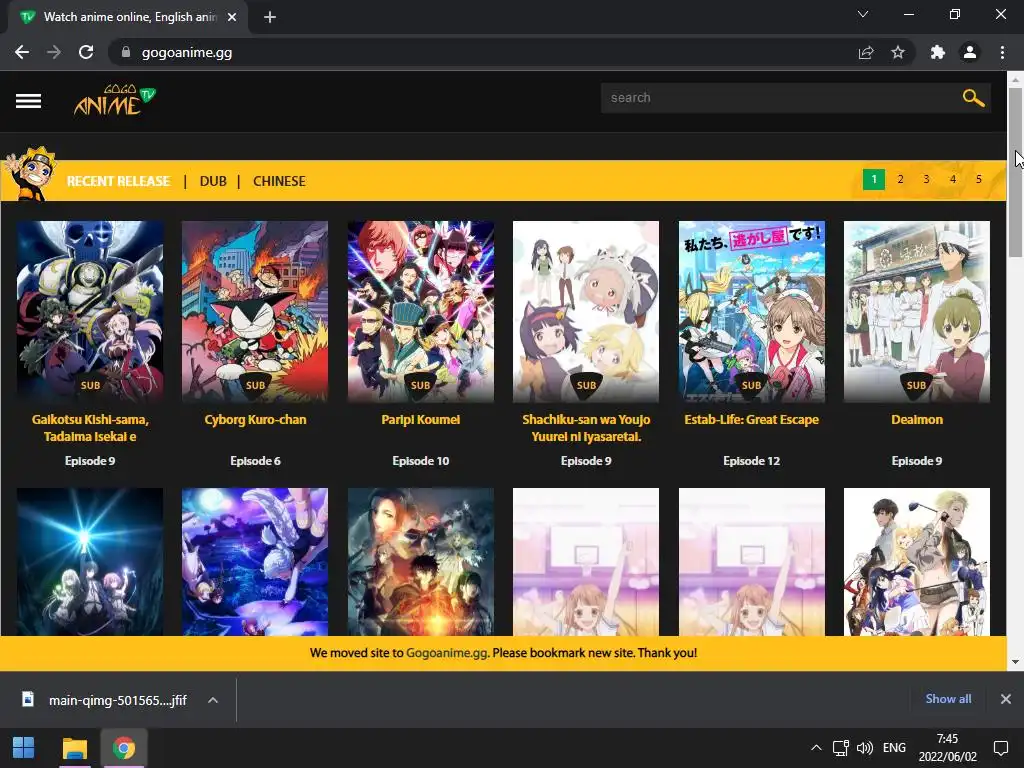The width and height of the screenshot is (1024, 768).
Task: View site lock info icon
Action: click(126, 52)
